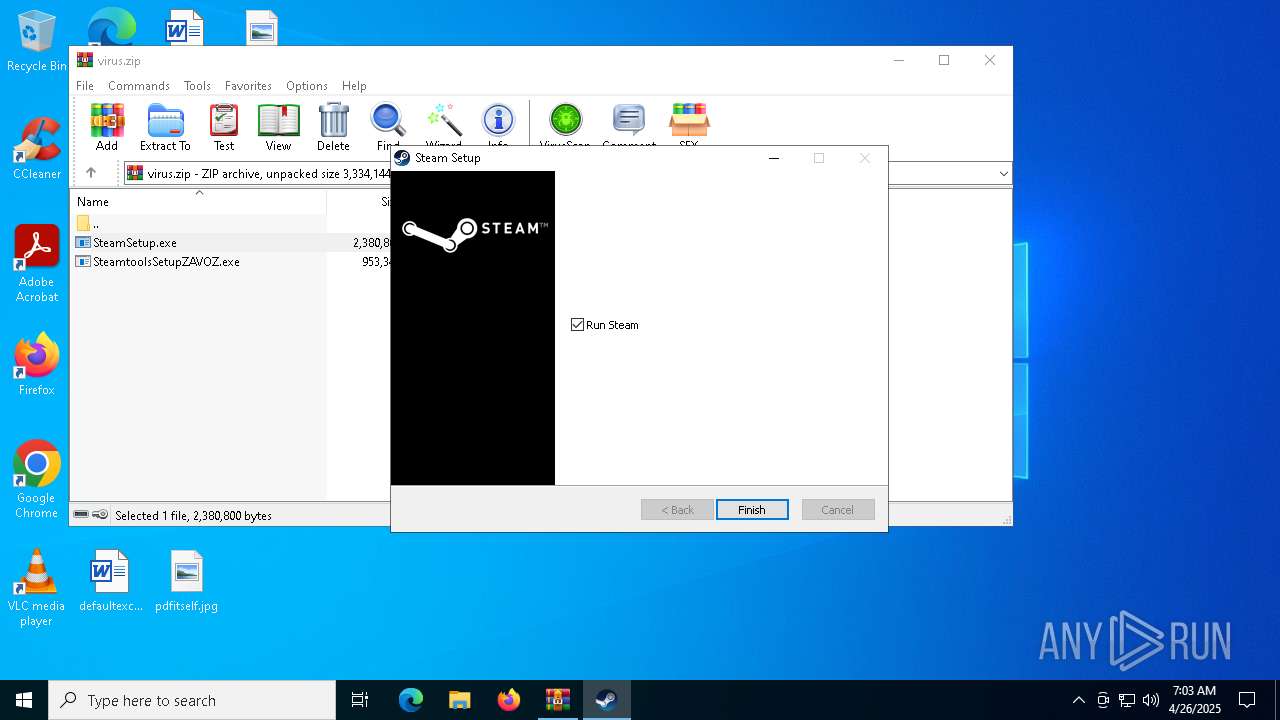Open the Windows Start menu
The width and height of the screenshot is (1280, 720).
pos(24,700)
